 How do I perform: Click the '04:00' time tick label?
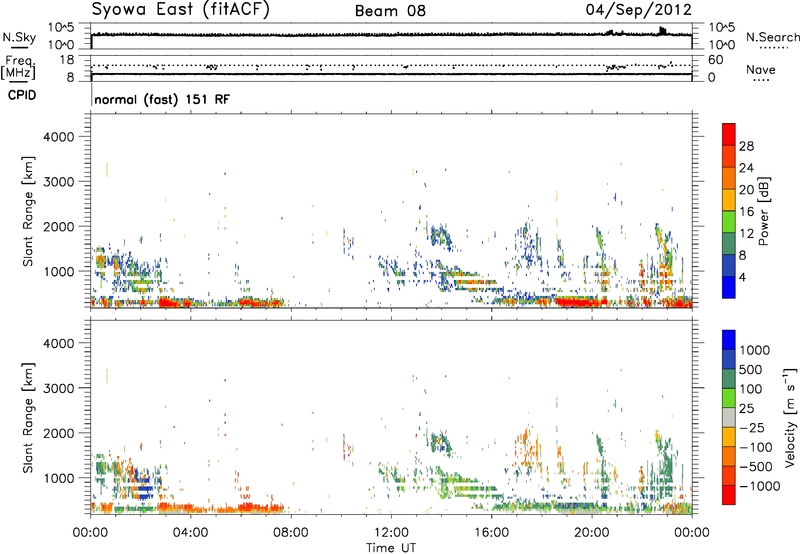pyautogui.click(x=191, y=533)
